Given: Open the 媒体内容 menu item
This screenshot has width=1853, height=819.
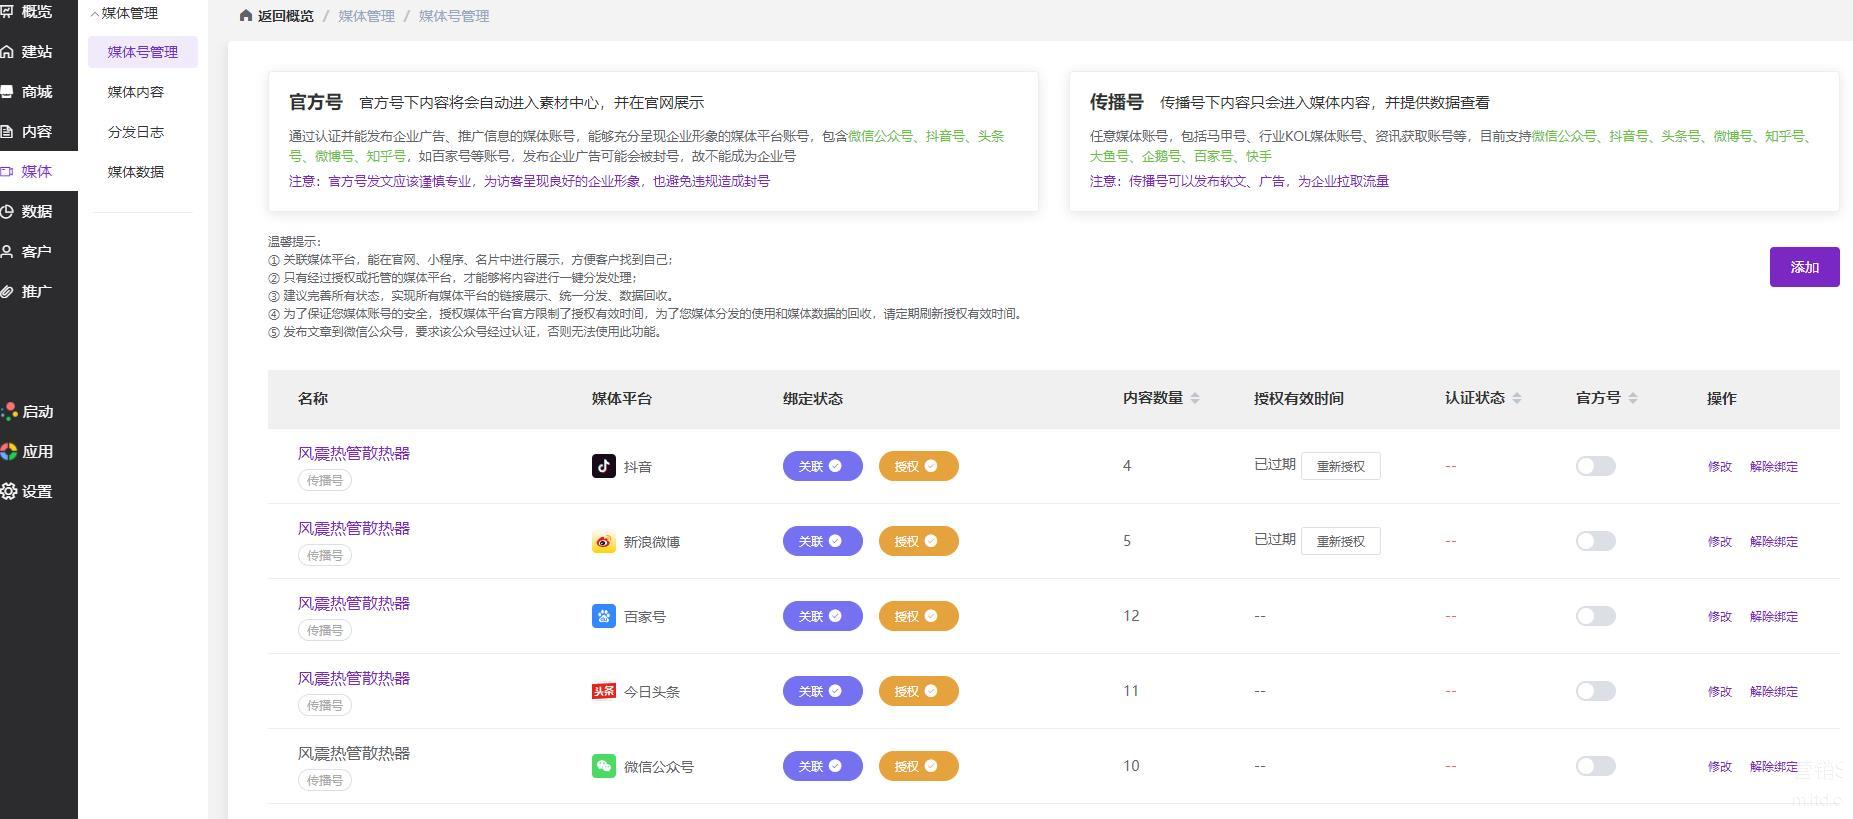Looking at the screenshot, I should click(x=135, y=92).
